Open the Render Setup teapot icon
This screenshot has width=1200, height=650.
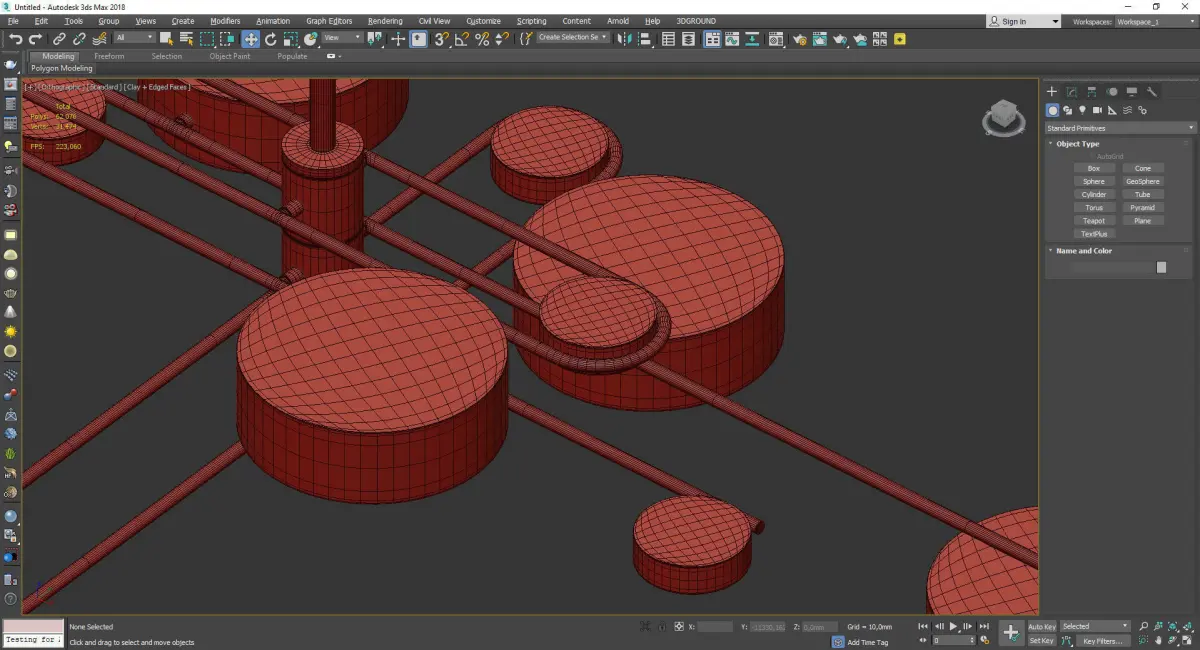[799, 39]
